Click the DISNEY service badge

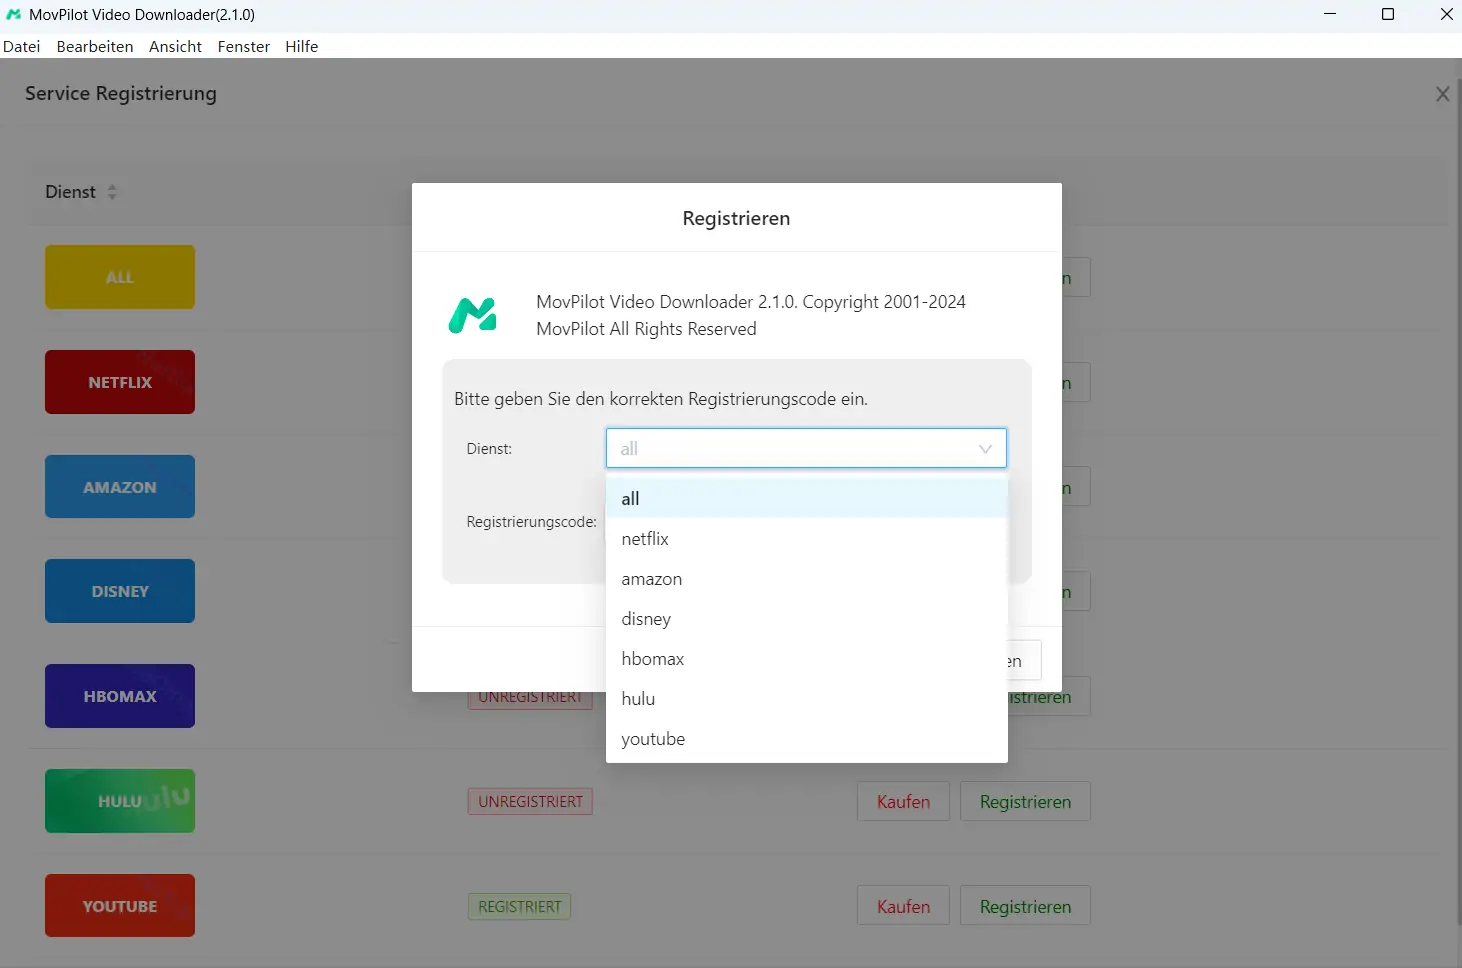[x=120, y=591]
